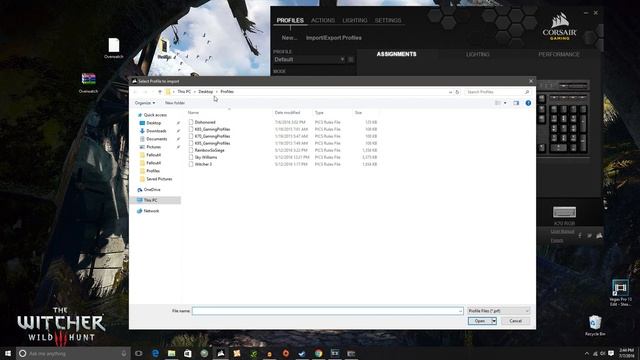
Task: Click New... in the Corsair profiles bar
Action: coord(289,38)
